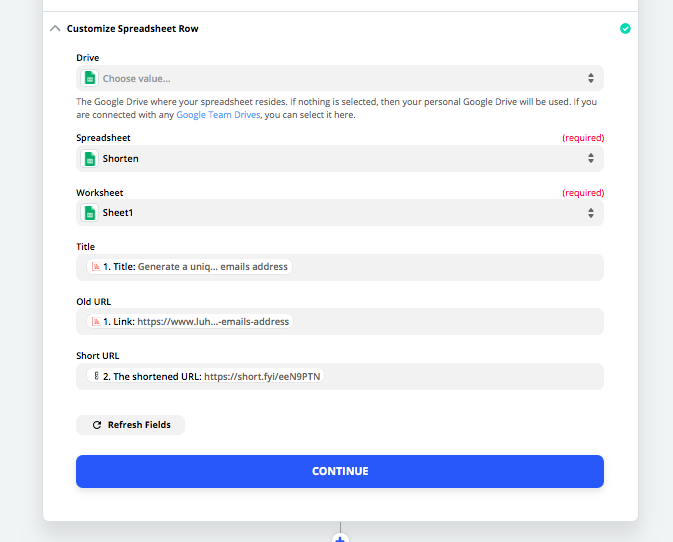Click the refresh arrow icon

97,425
